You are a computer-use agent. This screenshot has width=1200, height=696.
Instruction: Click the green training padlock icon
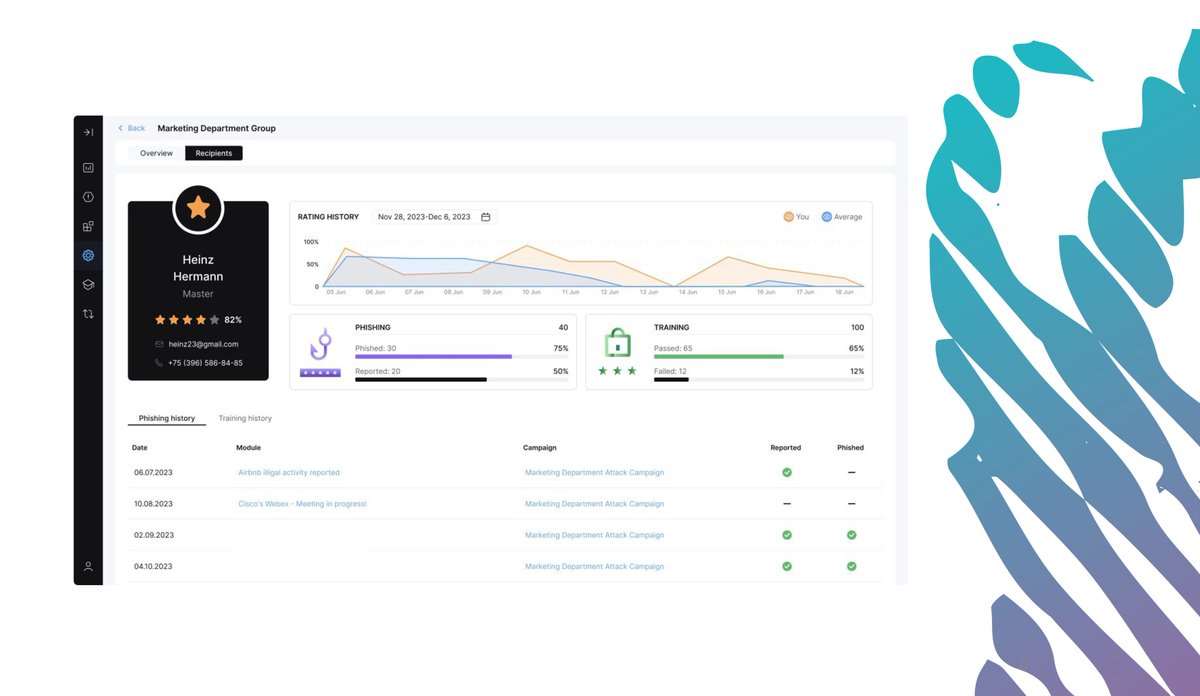[x=618, y=344]
